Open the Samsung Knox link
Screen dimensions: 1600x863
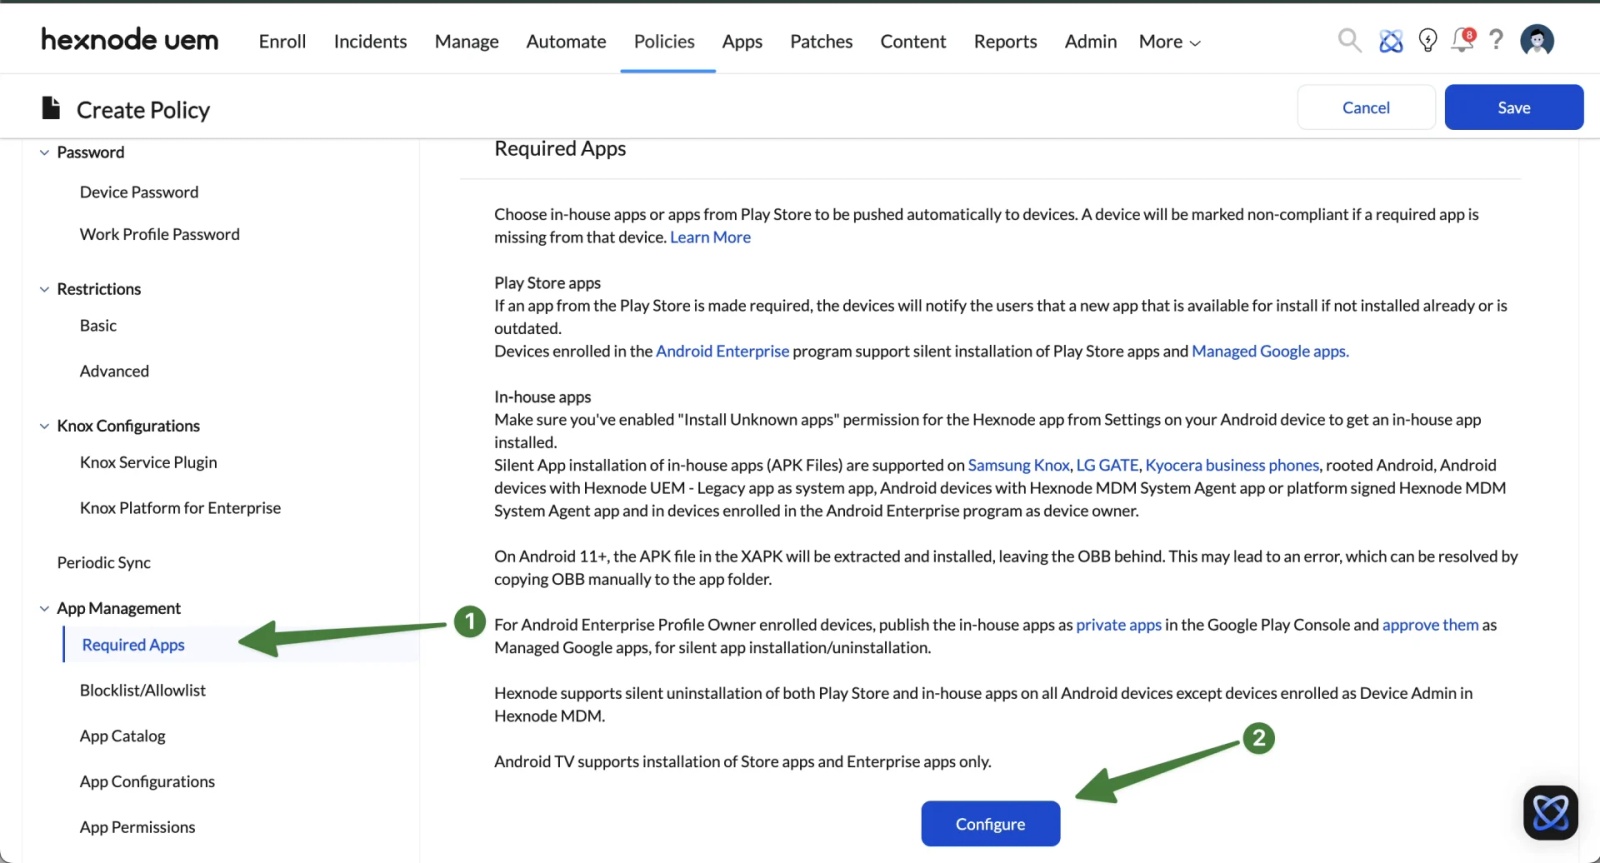point(1019,465)
